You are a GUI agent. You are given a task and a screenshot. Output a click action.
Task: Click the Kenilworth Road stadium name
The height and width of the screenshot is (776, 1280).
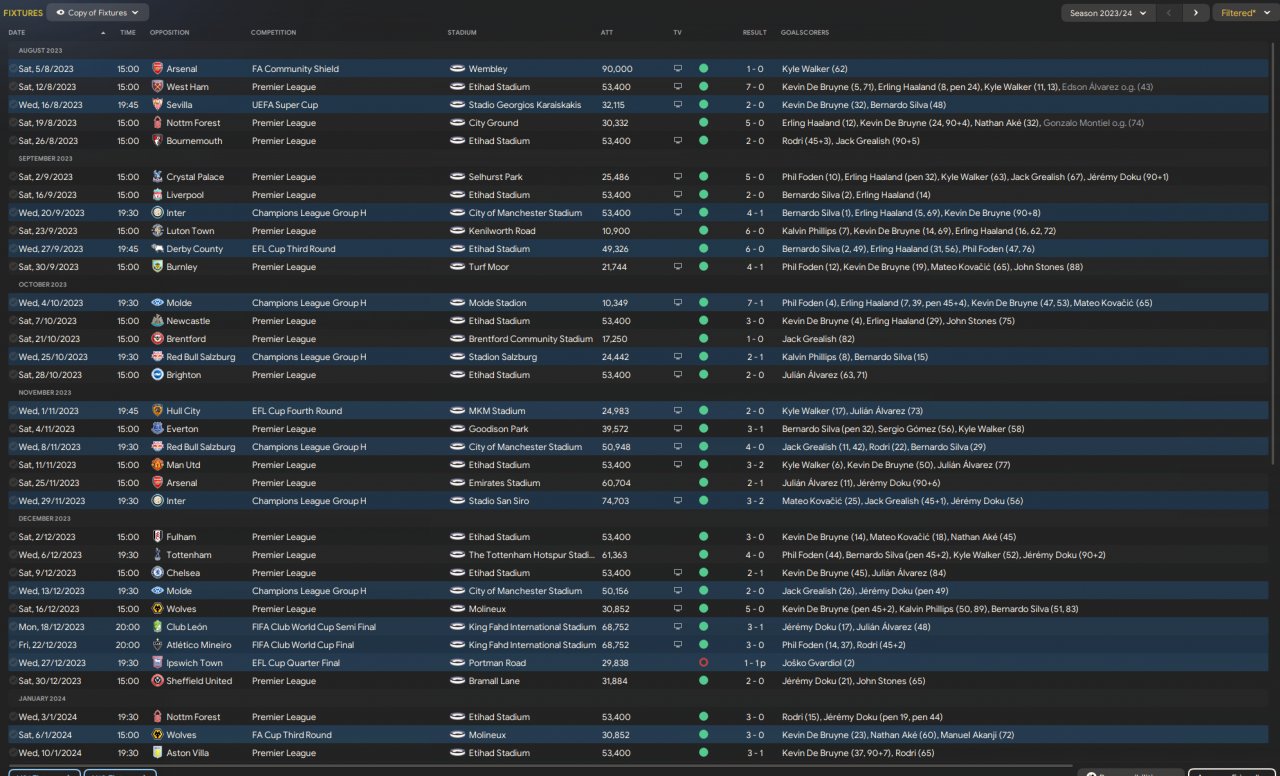(502, 231)
